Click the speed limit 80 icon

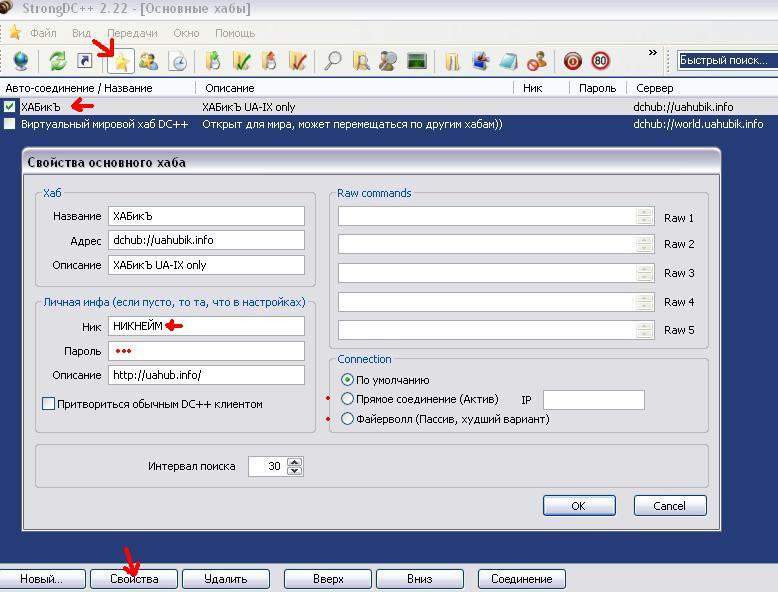point(600,62)
